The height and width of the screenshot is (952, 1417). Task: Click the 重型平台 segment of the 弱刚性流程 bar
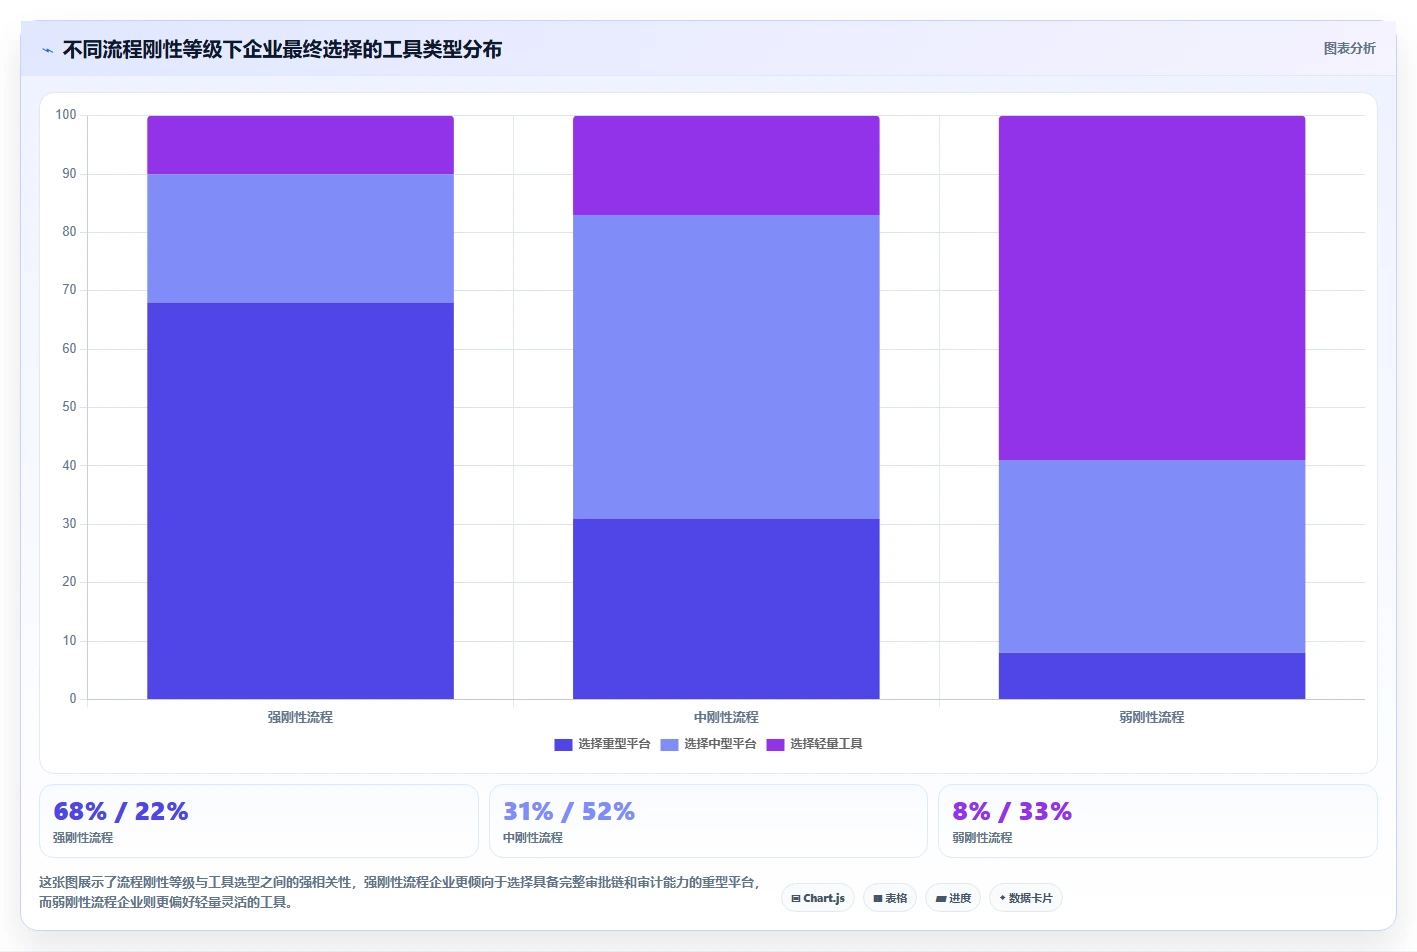(1152, 676)
